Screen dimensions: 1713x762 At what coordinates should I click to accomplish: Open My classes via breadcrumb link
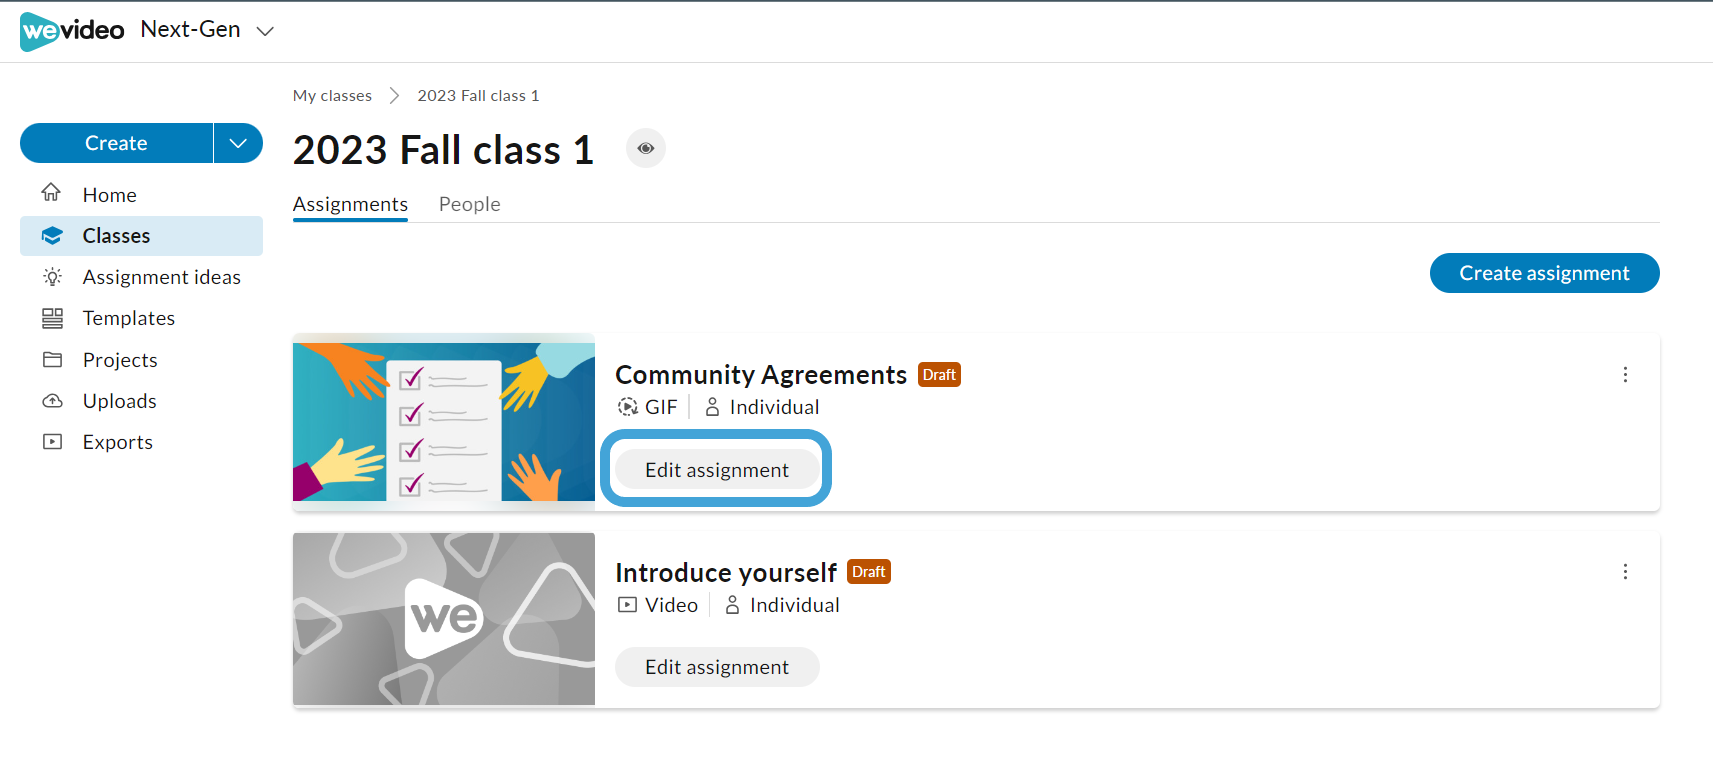(x=331, y=95)
